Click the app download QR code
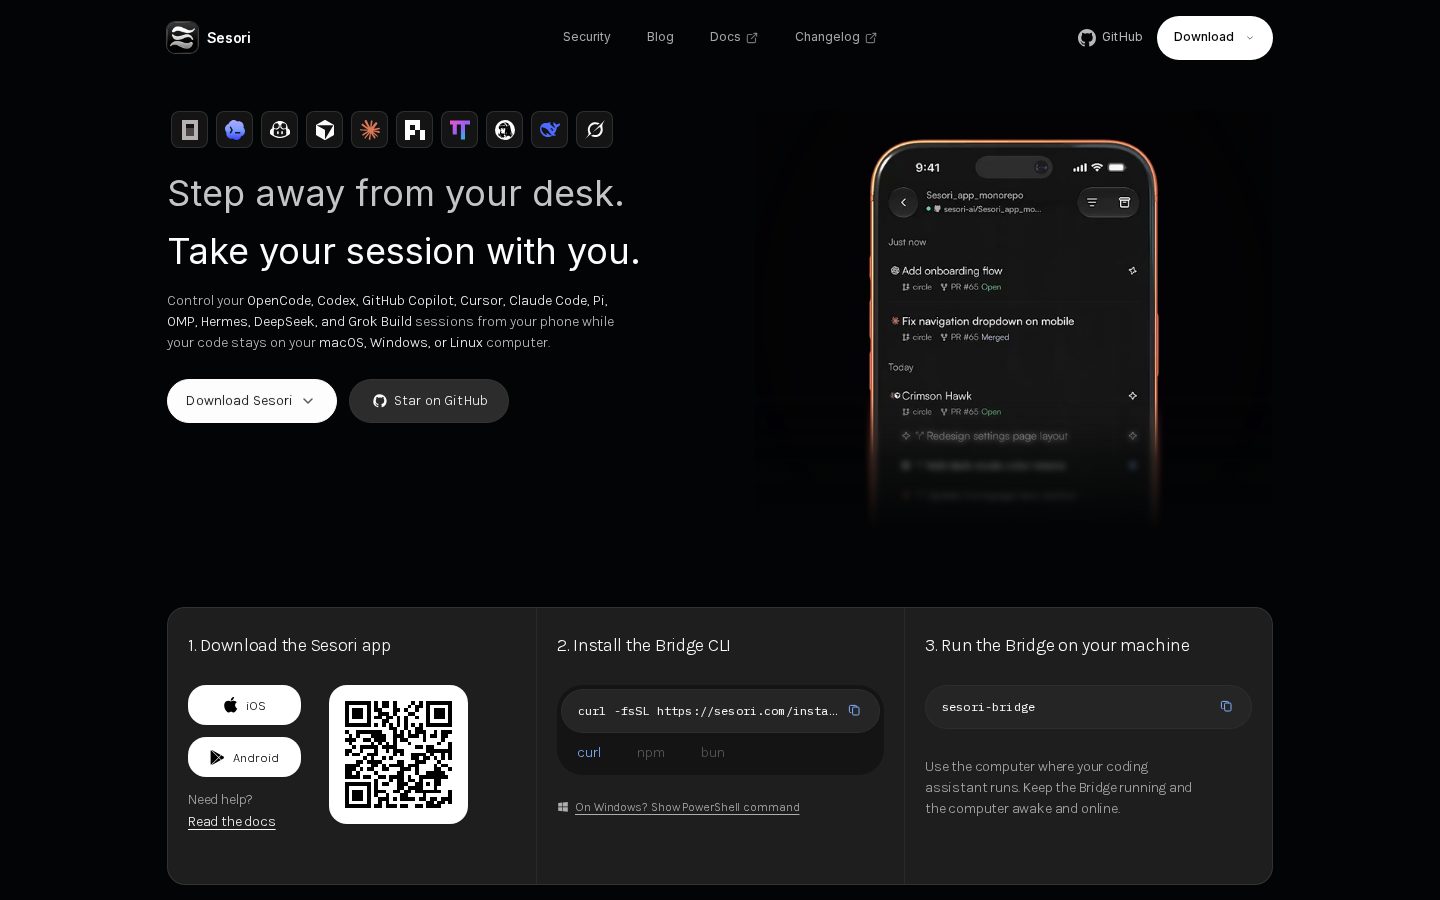This screenshot has width=1440, height=900. pos(398,754)
